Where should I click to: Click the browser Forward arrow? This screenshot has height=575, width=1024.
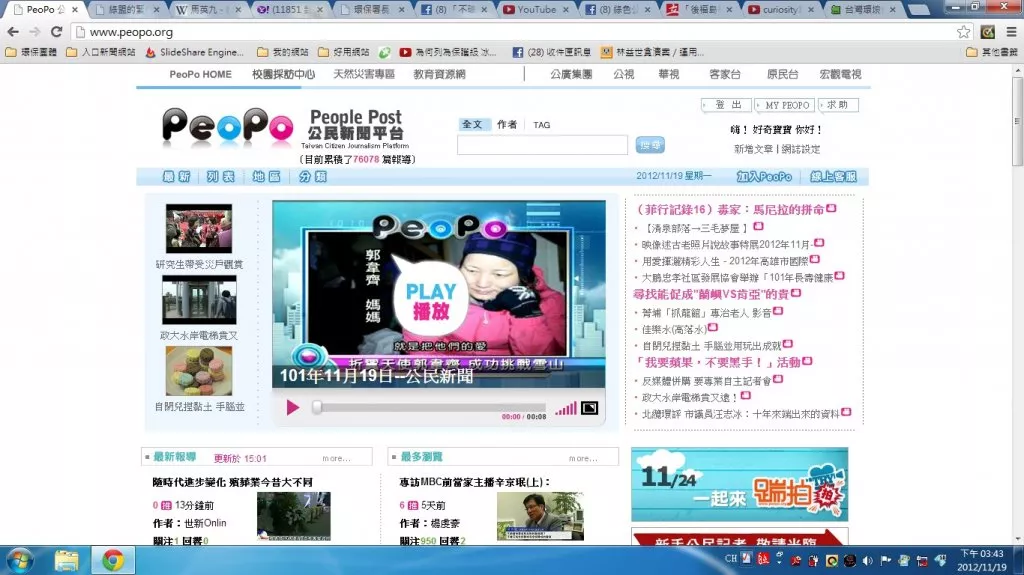coord(35,31)
